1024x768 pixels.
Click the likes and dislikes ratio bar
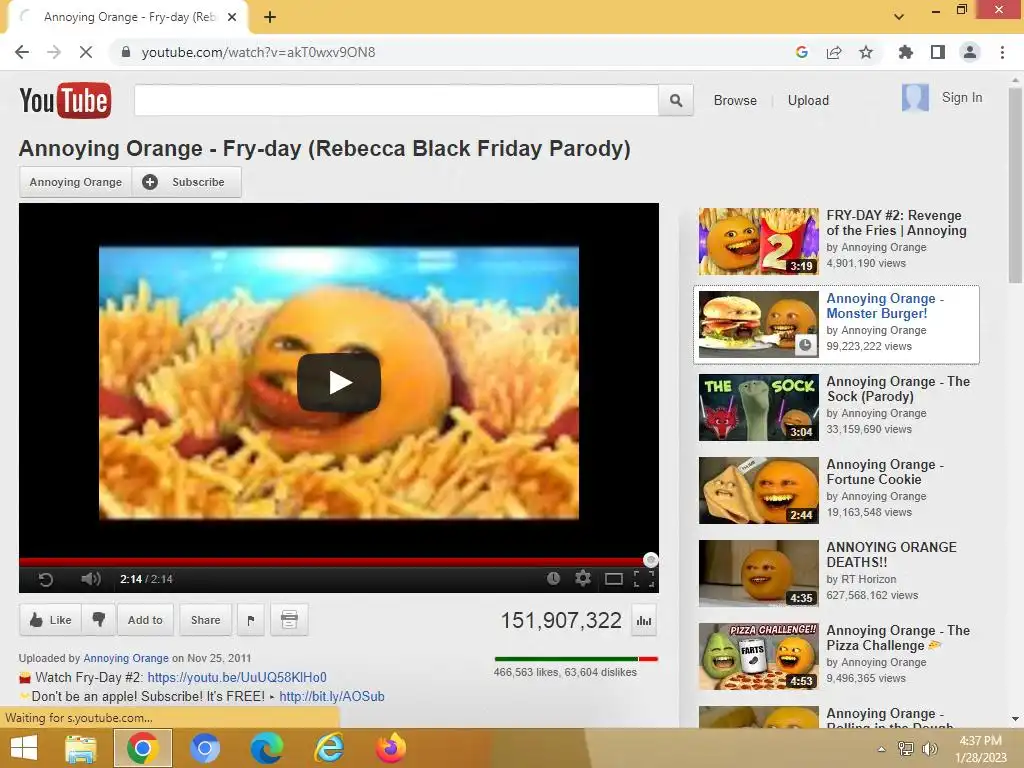tap(576, 659)
